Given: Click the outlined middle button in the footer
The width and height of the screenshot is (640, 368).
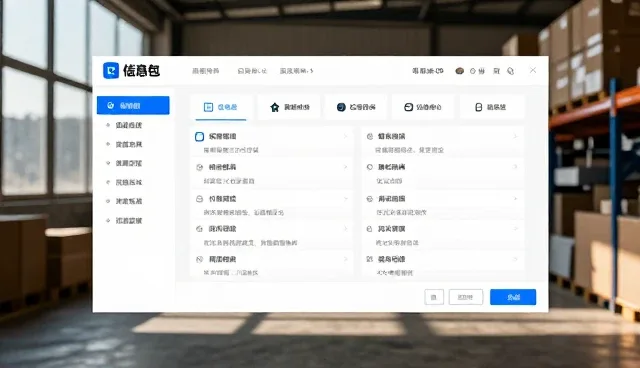Looking at the screenshot, I should click(x=466, y=297).
